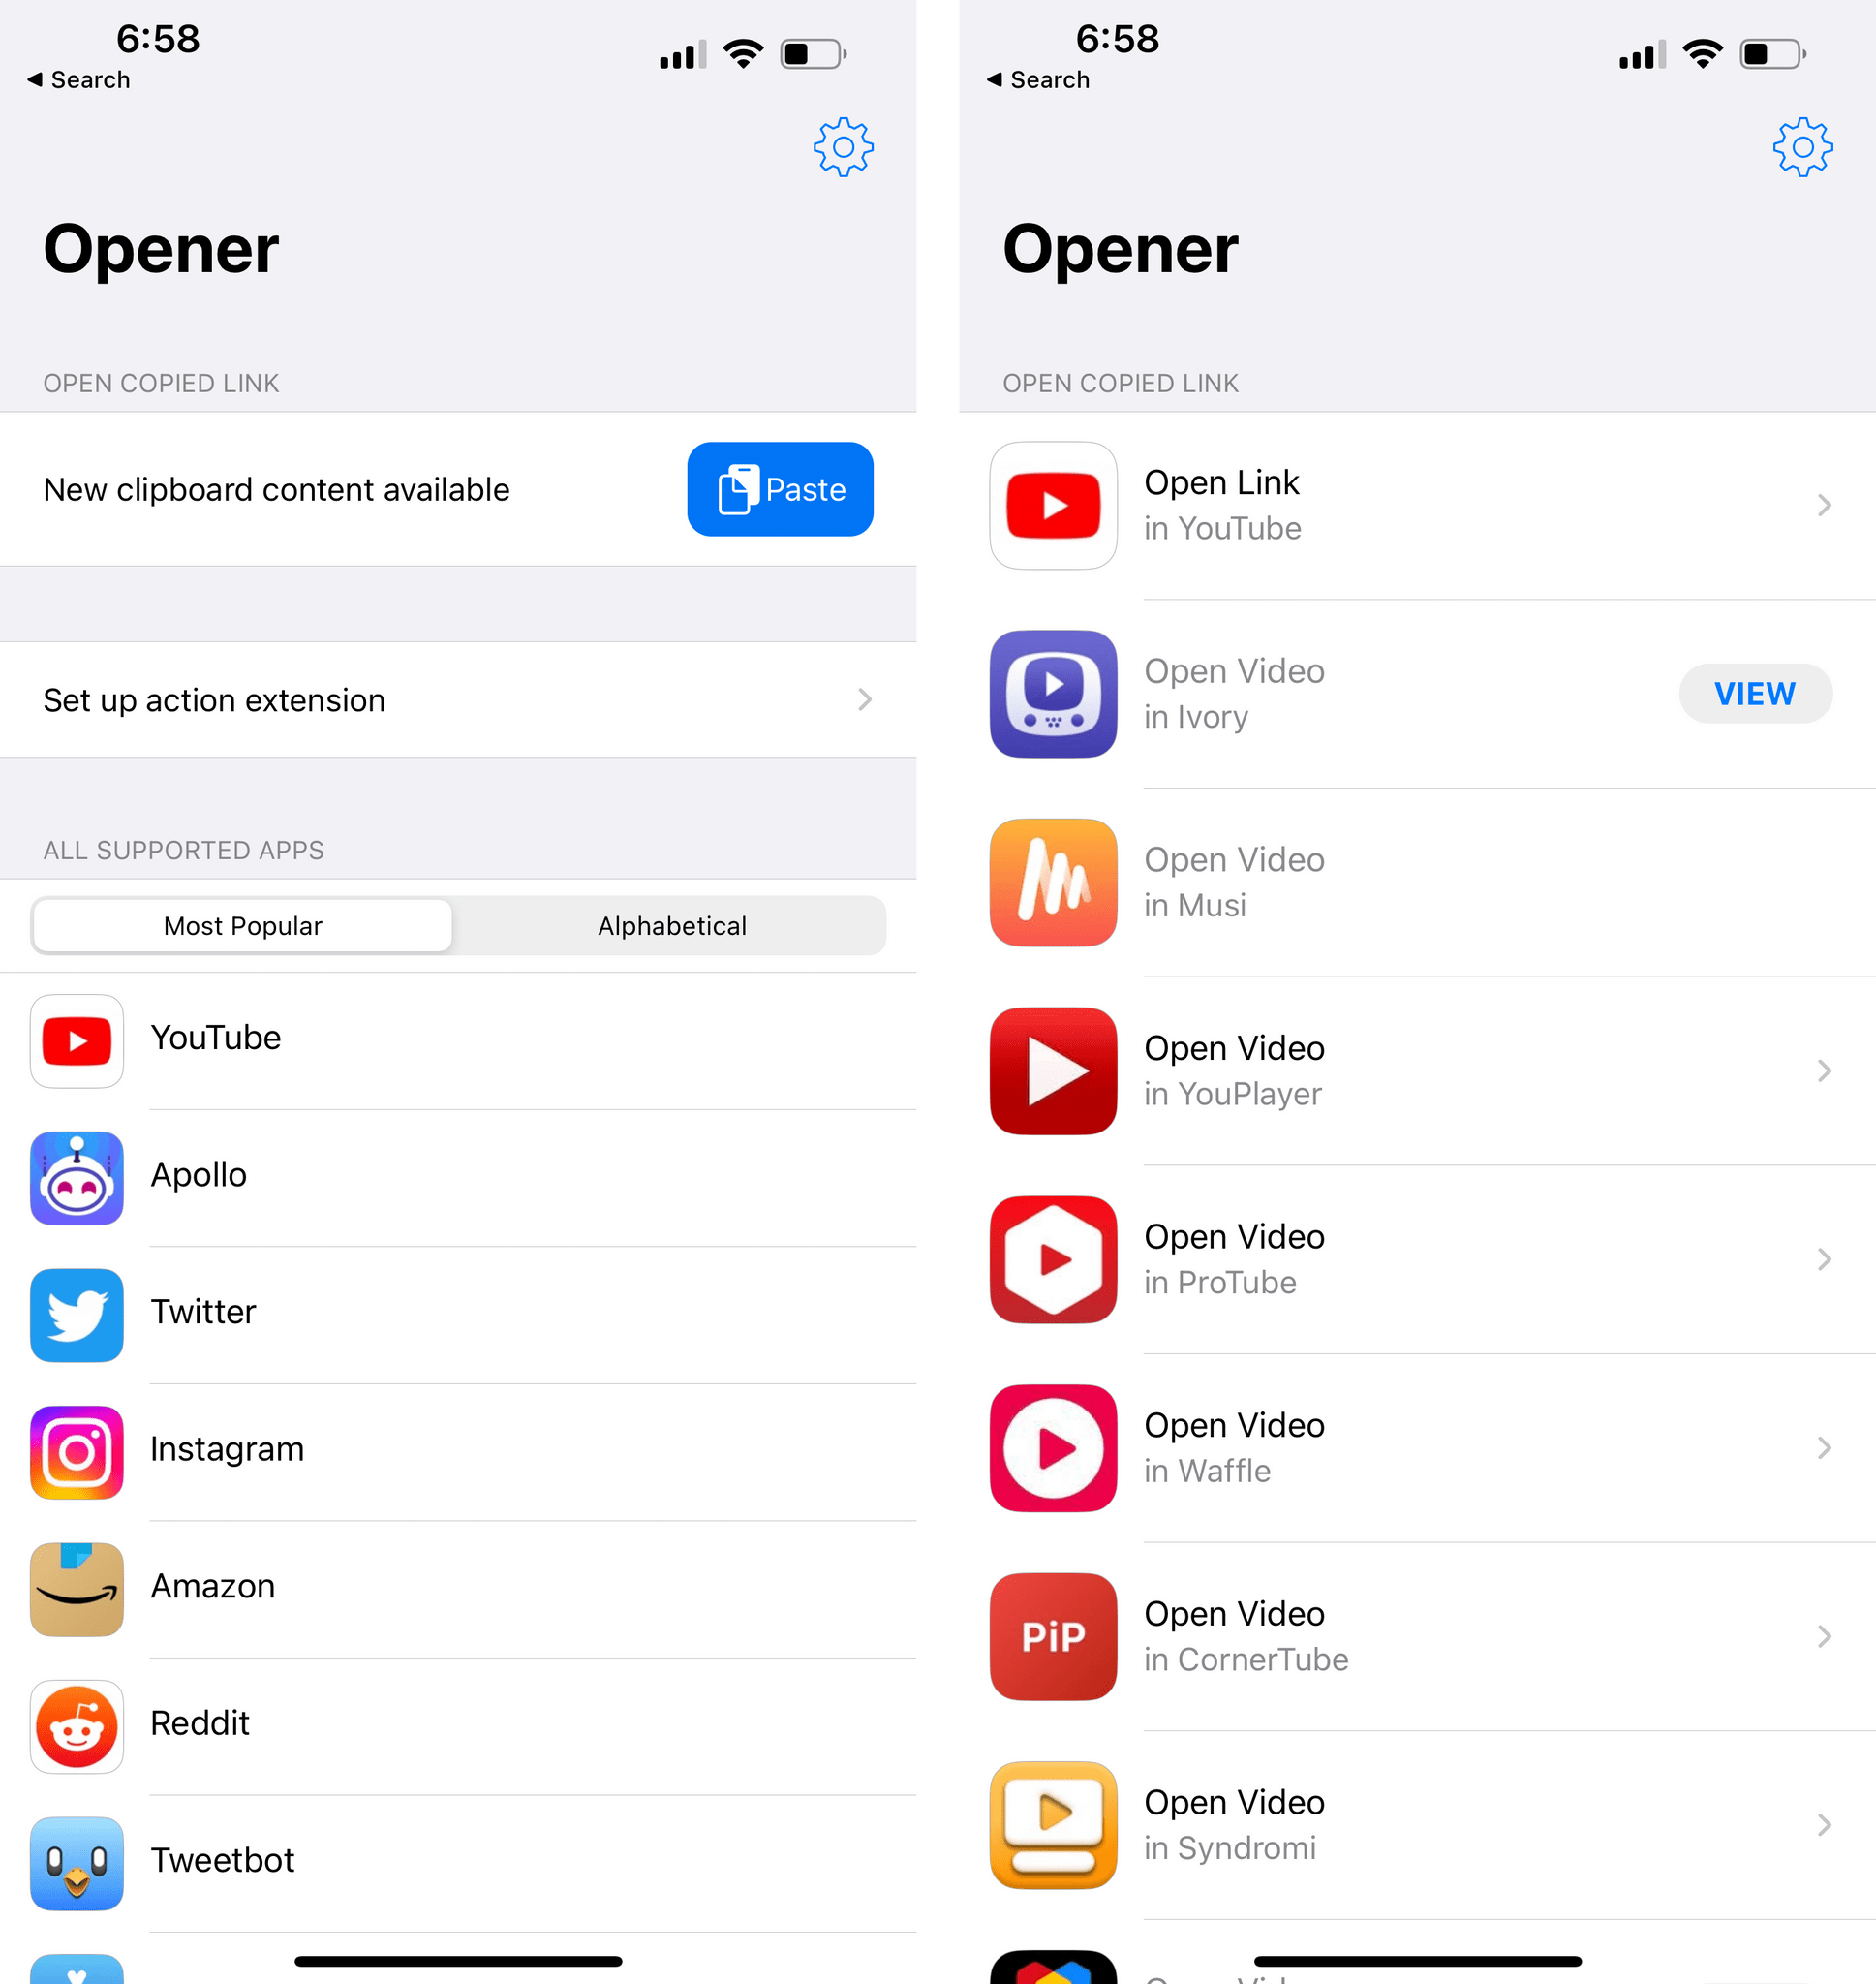Open Set up action extension
Screen dimensions: 1876x1984
point(451,700)
